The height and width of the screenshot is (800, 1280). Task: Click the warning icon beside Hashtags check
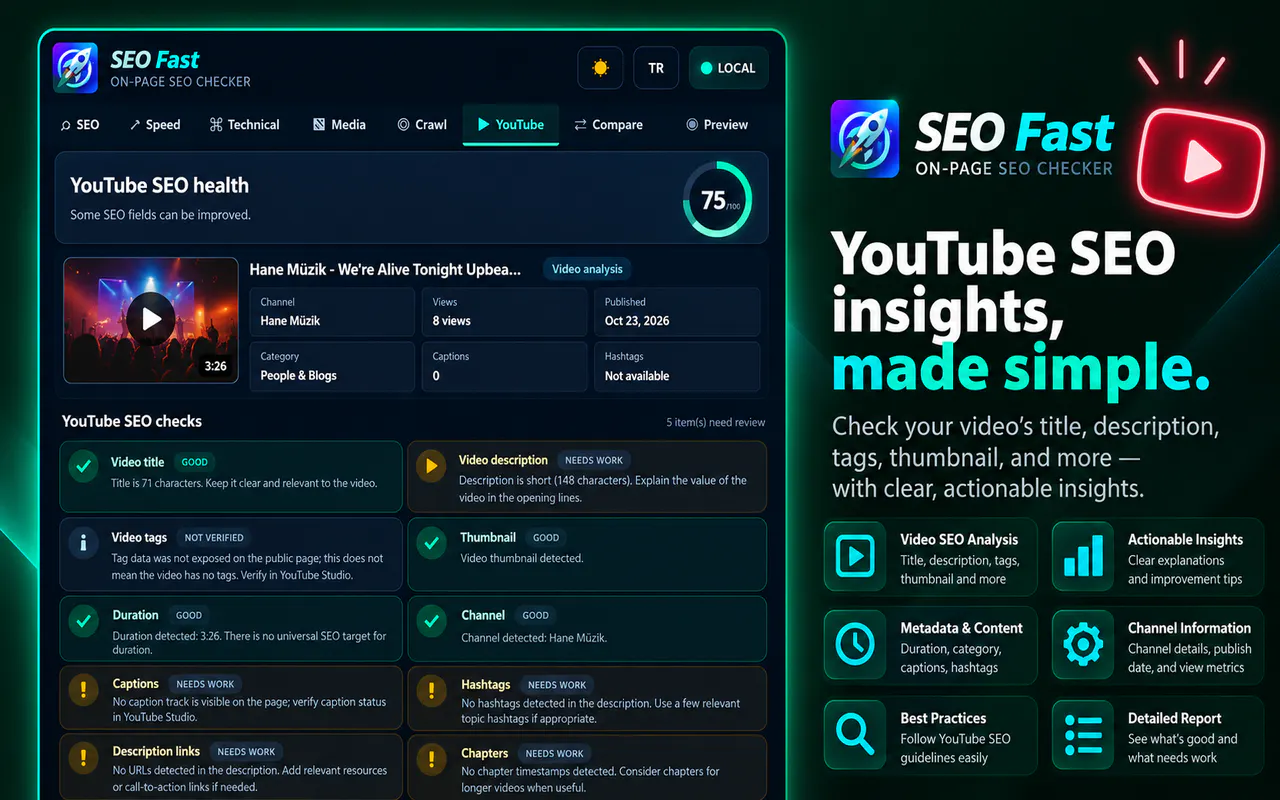point(431,690)
